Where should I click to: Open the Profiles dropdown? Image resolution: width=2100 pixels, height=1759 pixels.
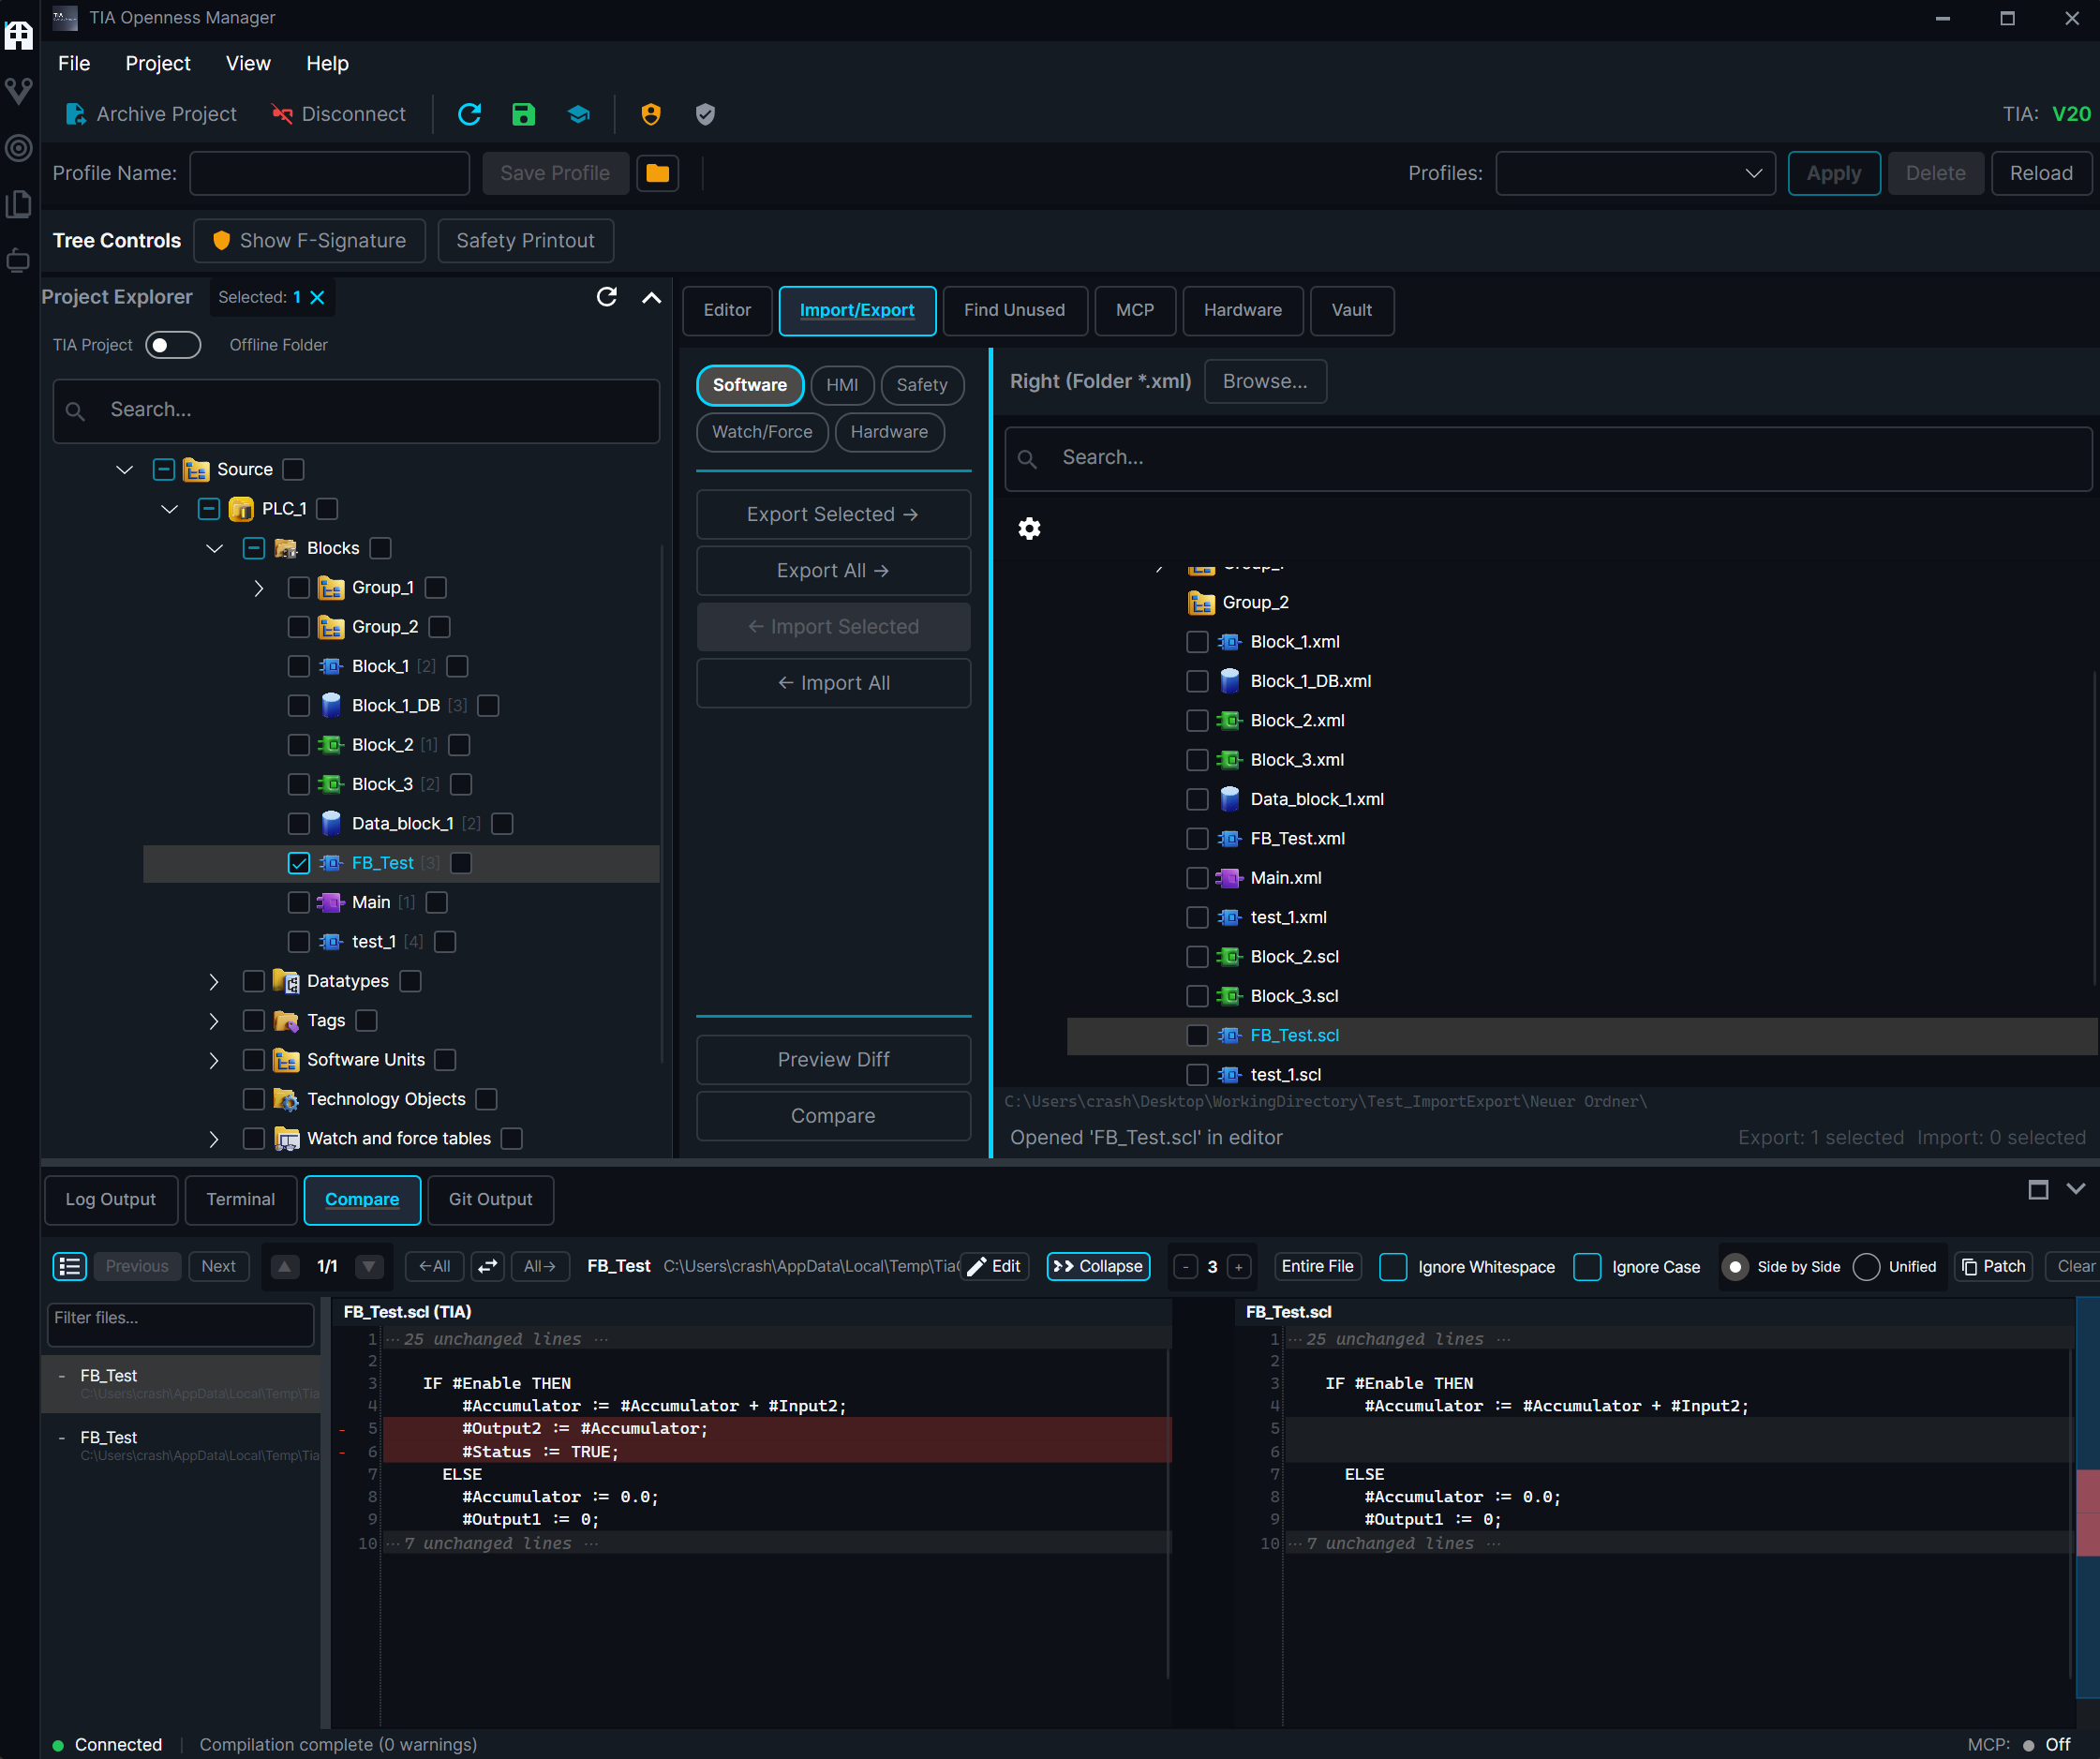click(1635, 173)
